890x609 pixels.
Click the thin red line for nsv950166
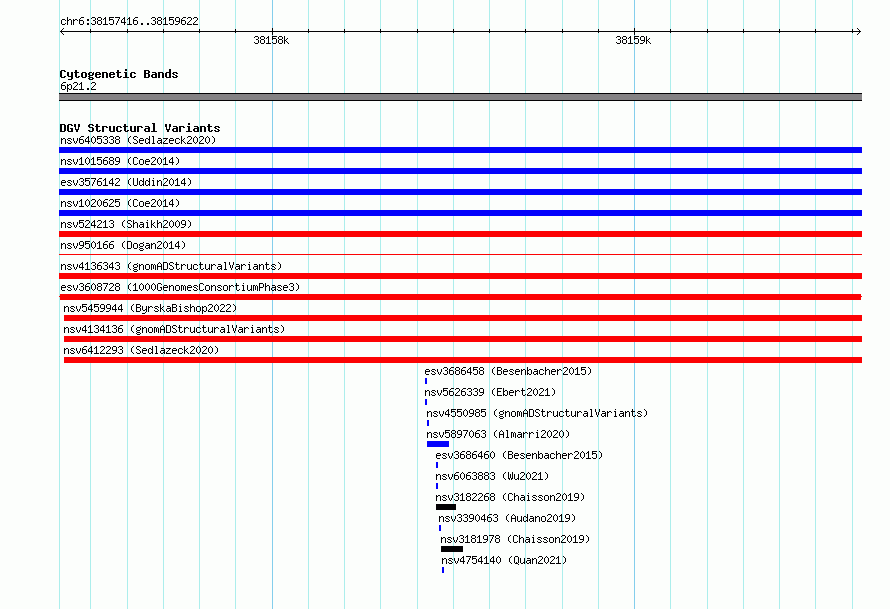click(460, 254)
